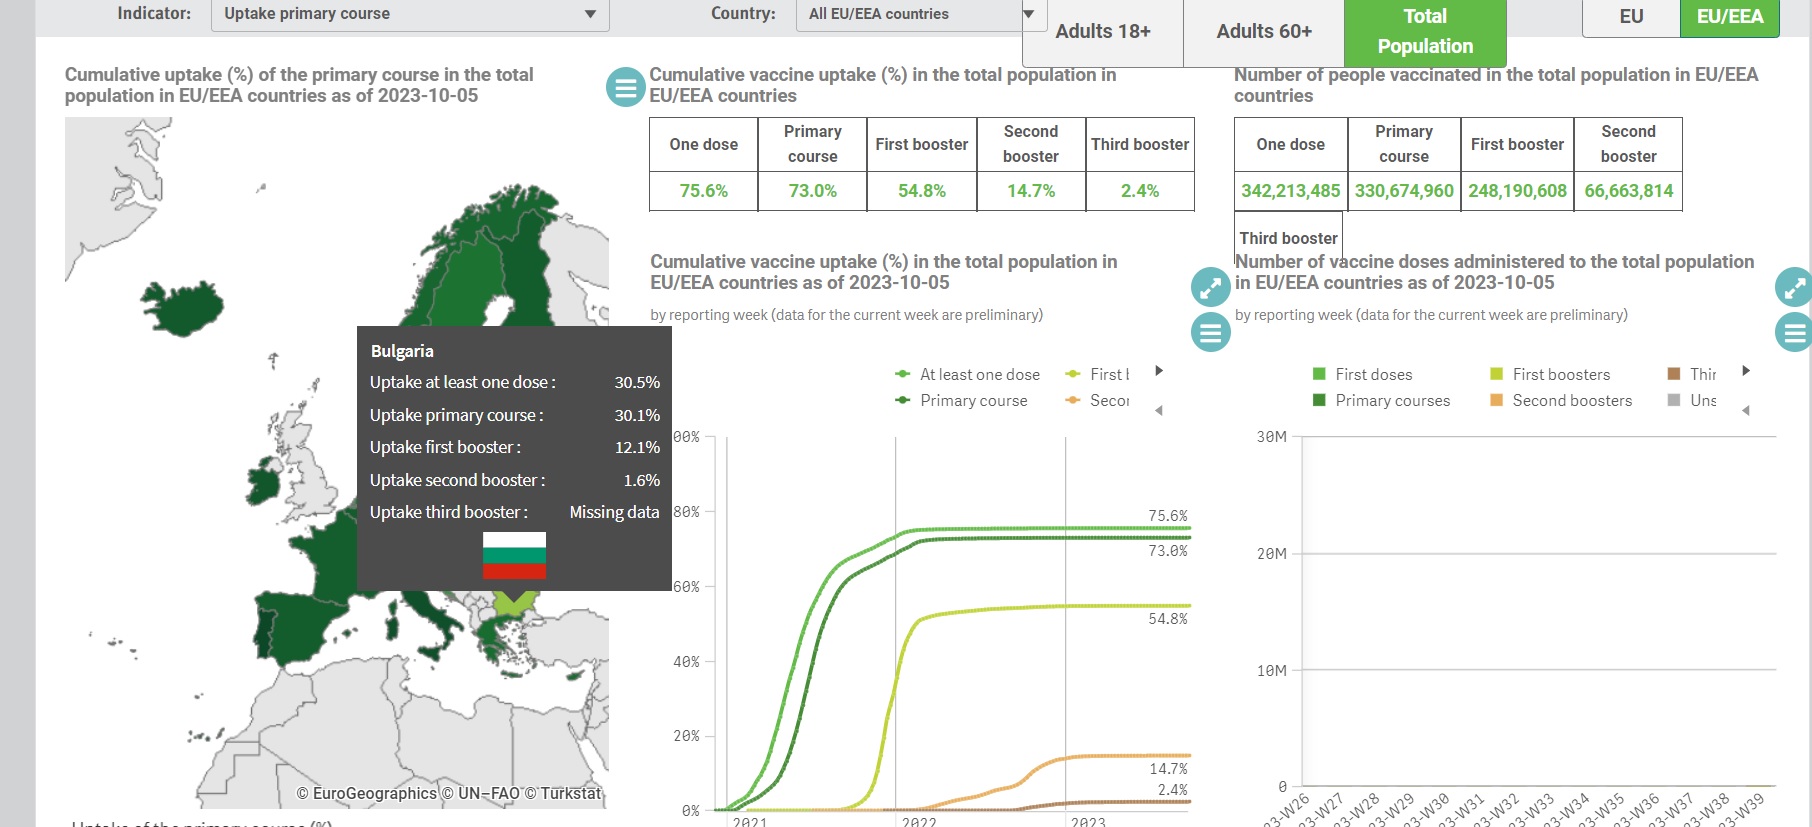Image resolution: width=1812 pixels, height=827 pixels.
Task: Click the 73.0% Primary course uptake value
Action: [813, 191]
